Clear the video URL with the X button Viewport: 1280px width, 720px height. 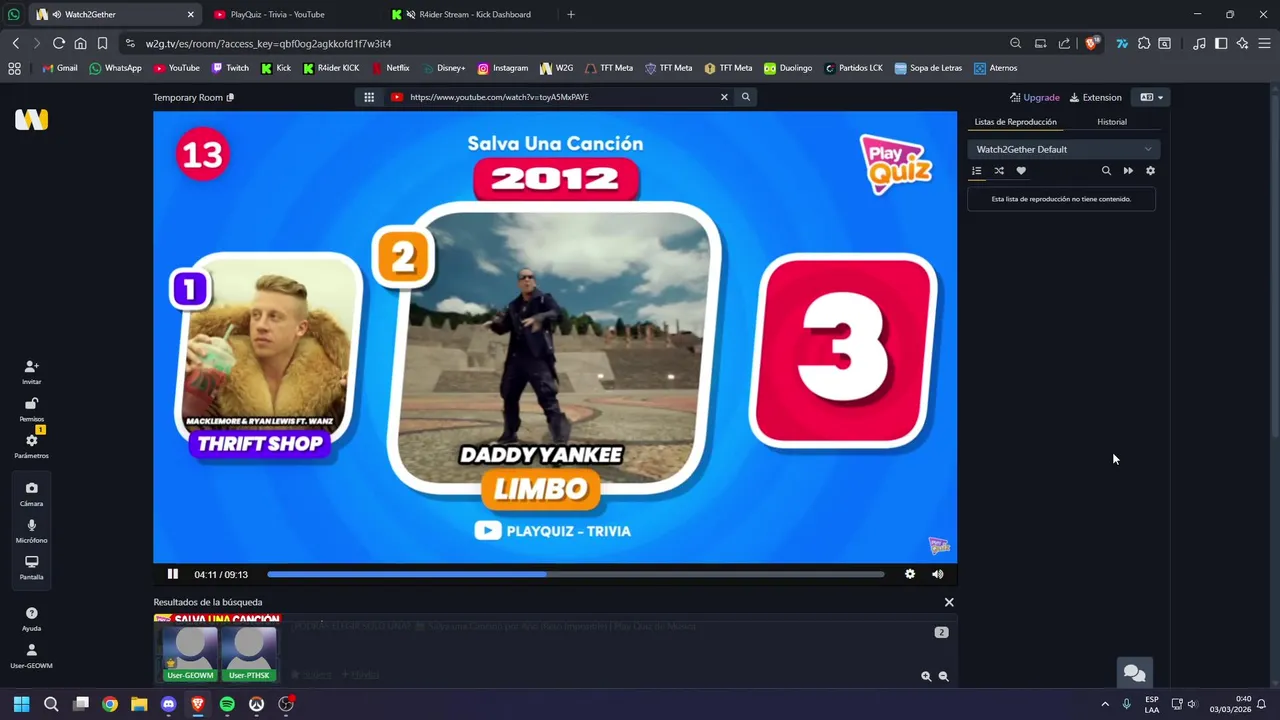point(724,97)
